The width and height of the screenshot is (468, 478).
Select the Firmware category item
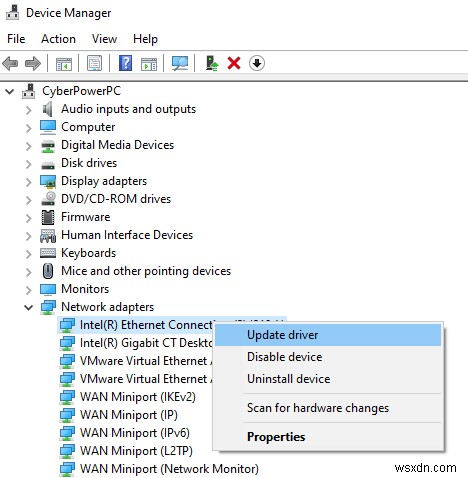point(85,217)
